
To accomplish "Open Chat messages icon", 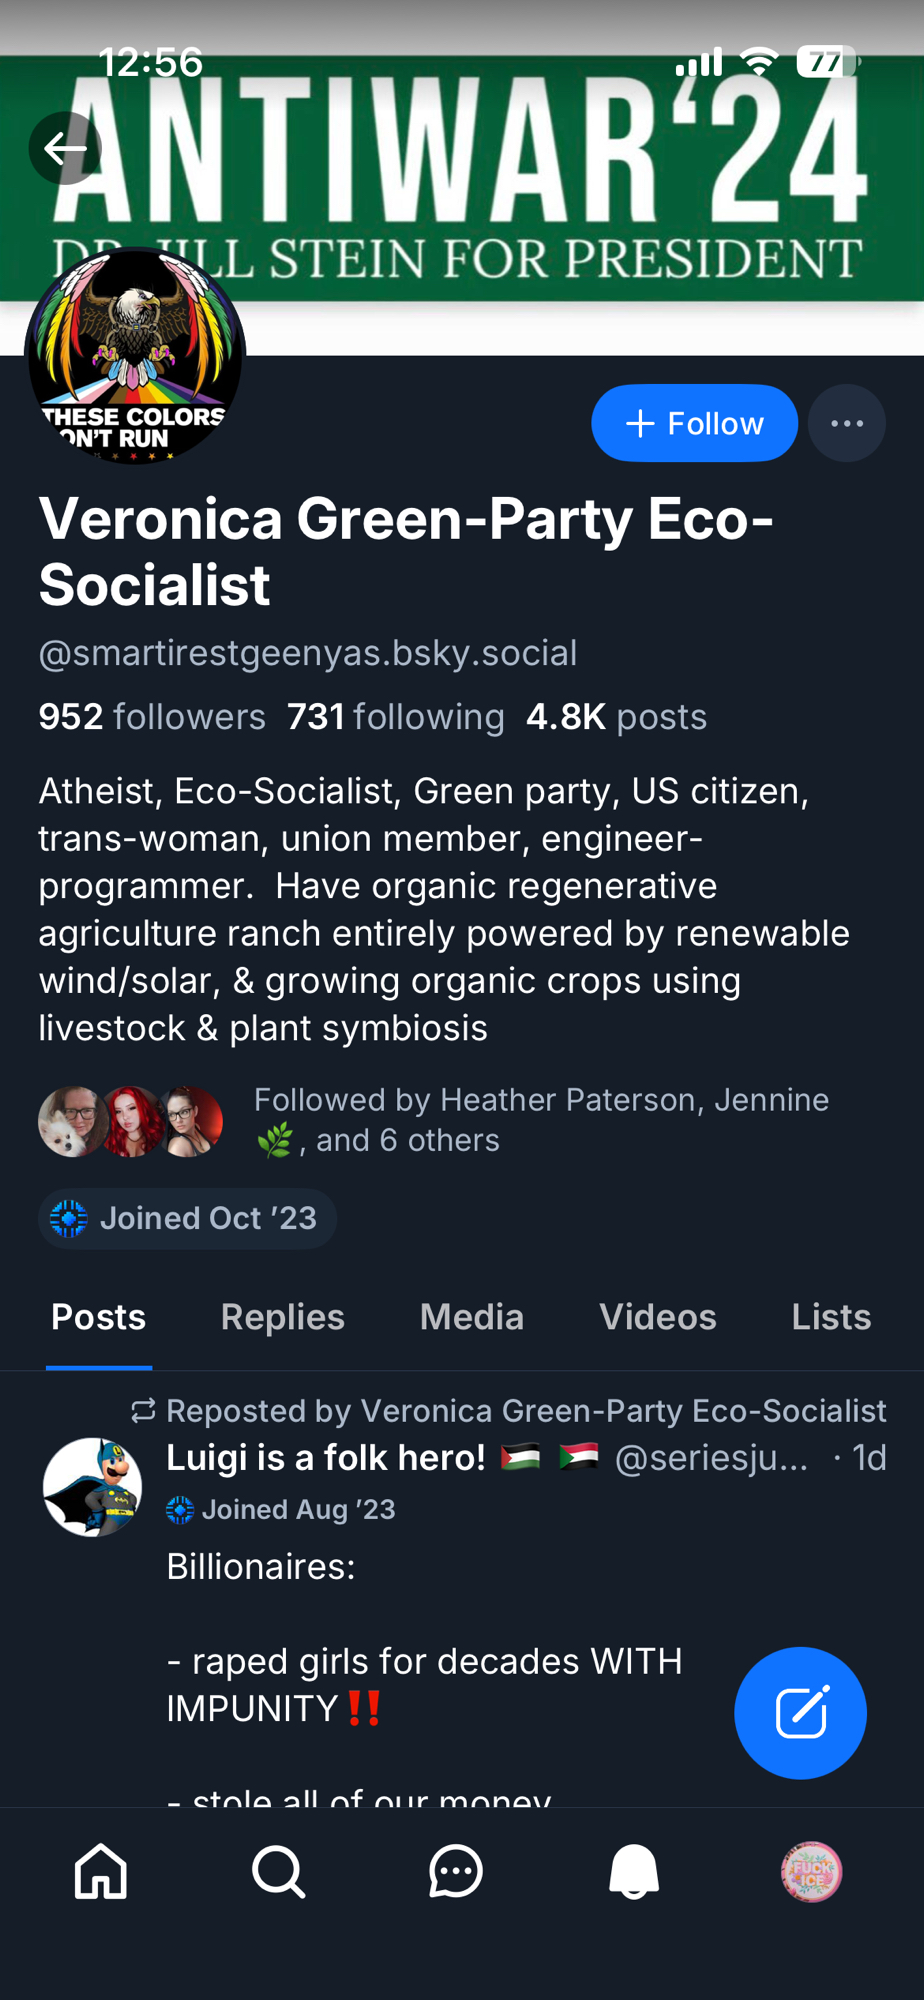I will (x=456, y=1871).
